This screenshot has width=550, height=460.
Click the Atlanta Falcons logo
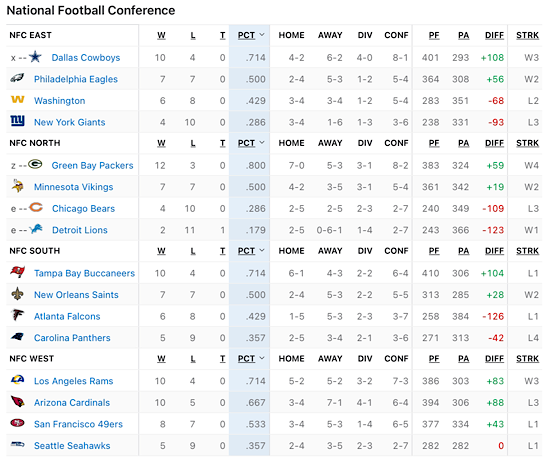(18, 315)
